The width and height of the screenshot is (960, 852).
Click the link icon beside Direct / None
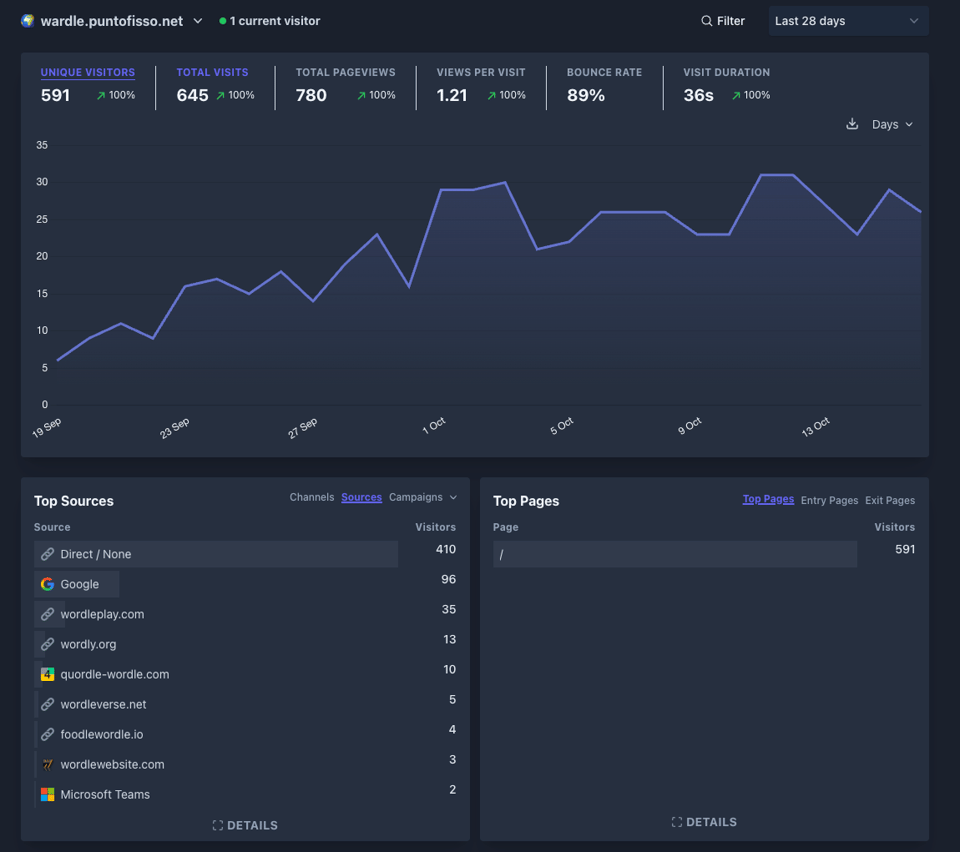[x=47, y=554]
